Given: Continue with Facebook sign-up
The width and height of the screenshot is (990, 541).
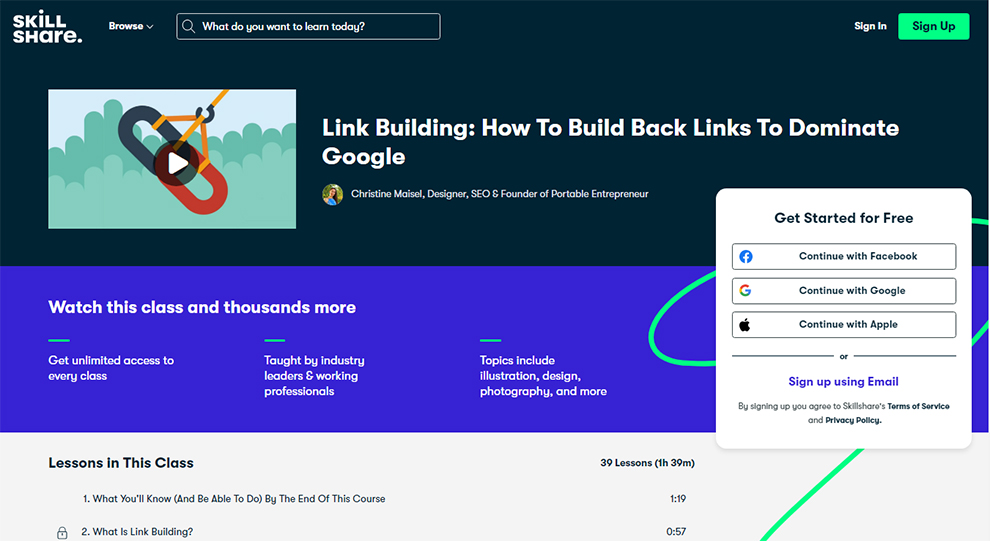Looking at the screenshot, I should coord(844,256).
